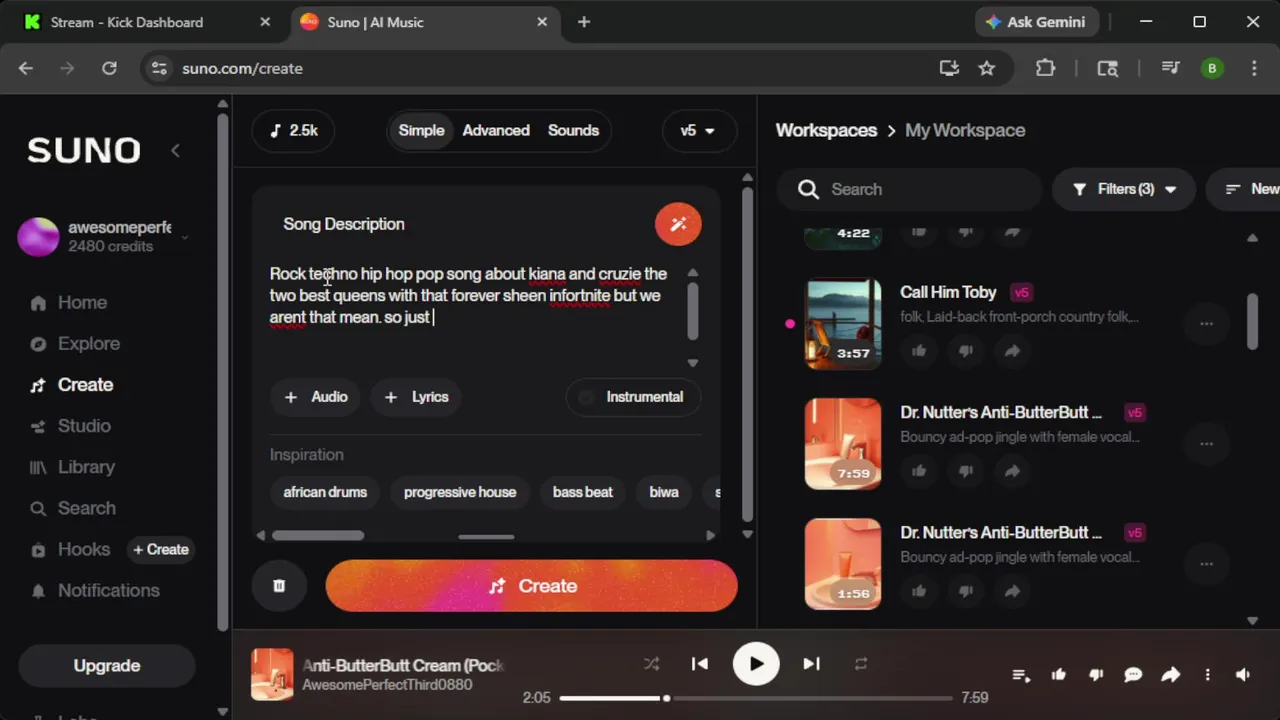
Task: Click the large orange Create button
Action: tap(531, 586)
